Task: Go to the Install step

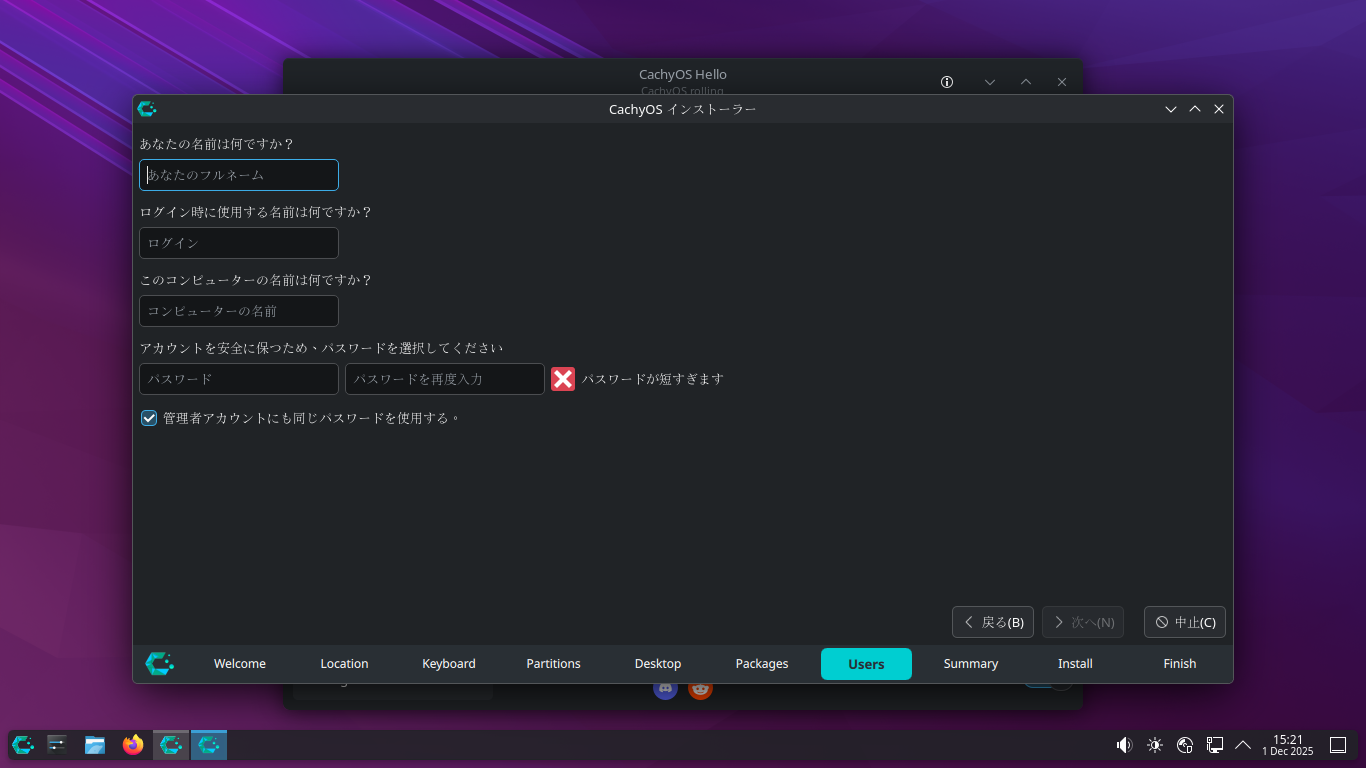Action: 1075,664
